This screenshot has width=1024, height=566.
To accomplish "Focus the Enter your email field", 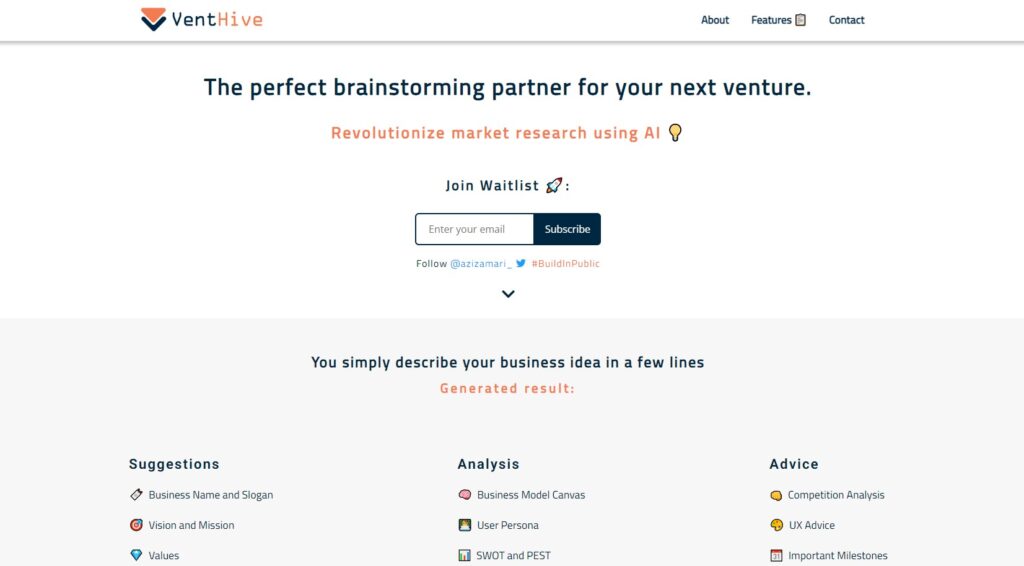I will 475,229.
